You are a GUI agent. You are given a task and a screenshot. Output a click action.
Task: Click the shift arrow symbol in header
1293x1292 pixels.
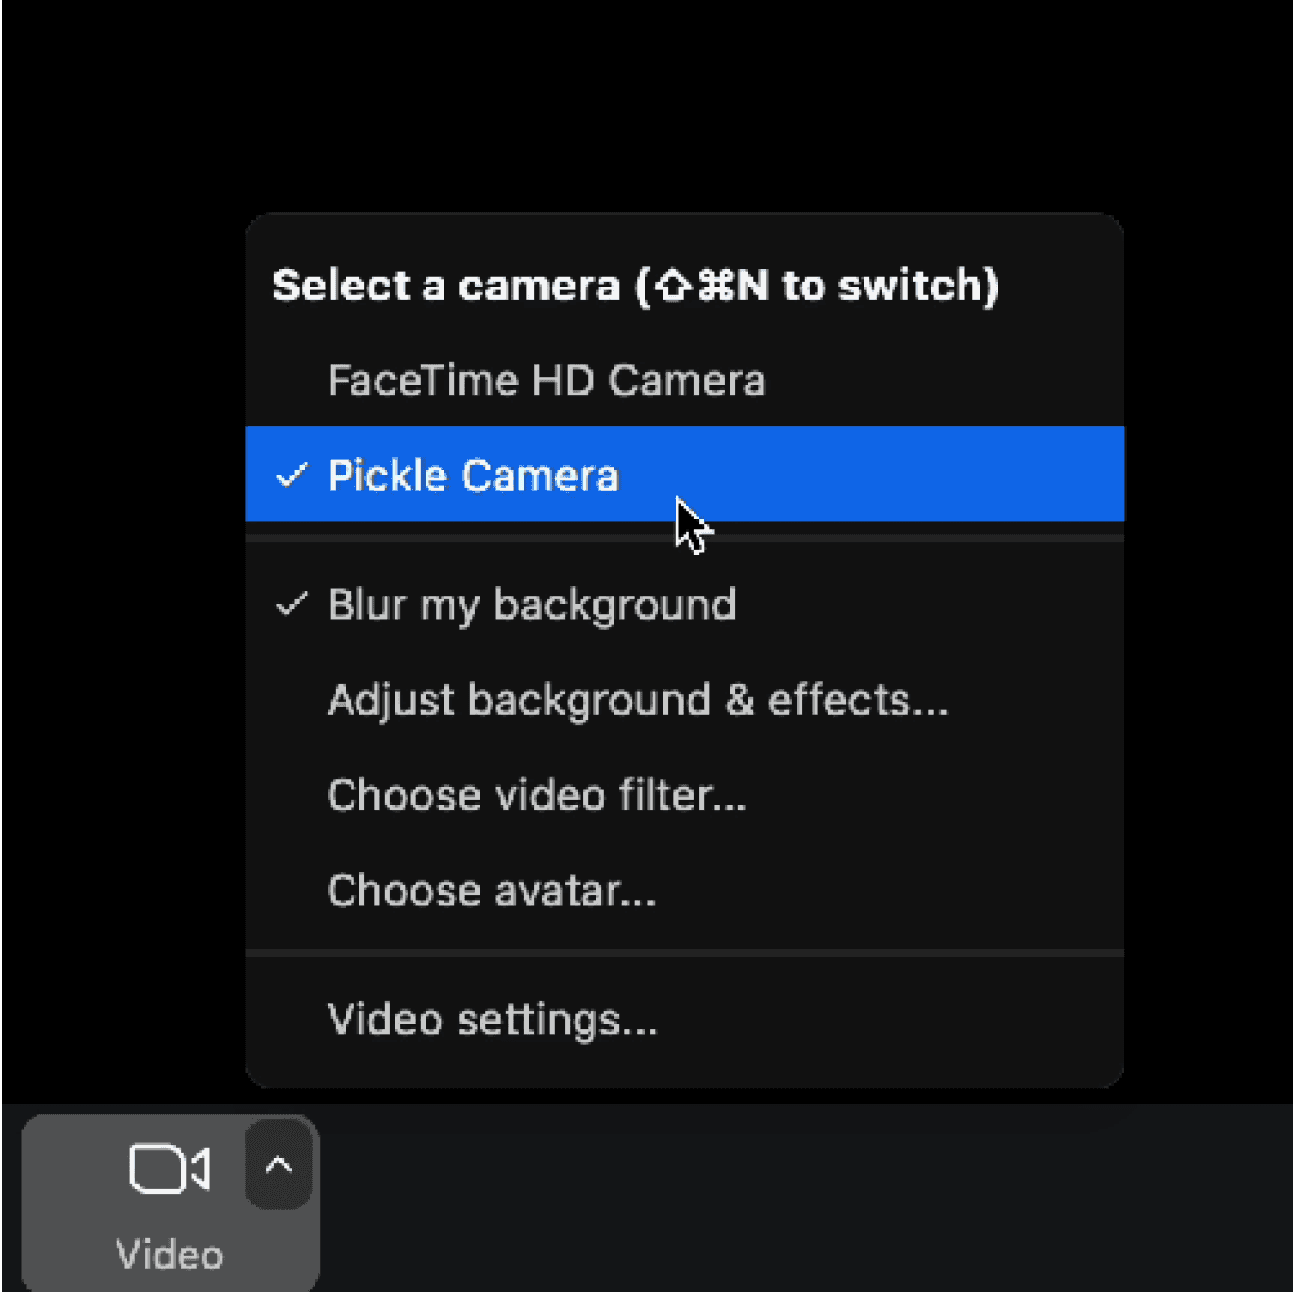point(676,286)
